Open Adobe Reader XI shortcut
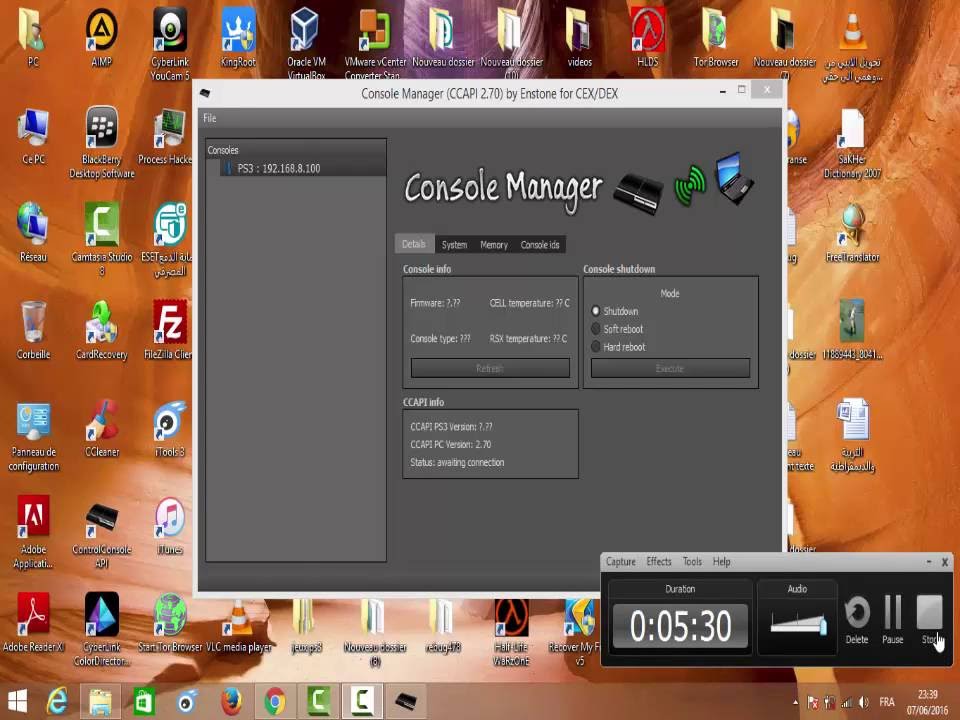 point(33,622)
